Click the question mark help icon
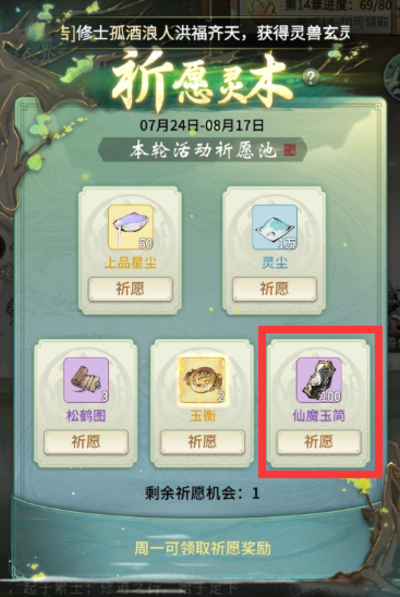The image size is (400, 597). pyautogui.click(x=311, y=78)
